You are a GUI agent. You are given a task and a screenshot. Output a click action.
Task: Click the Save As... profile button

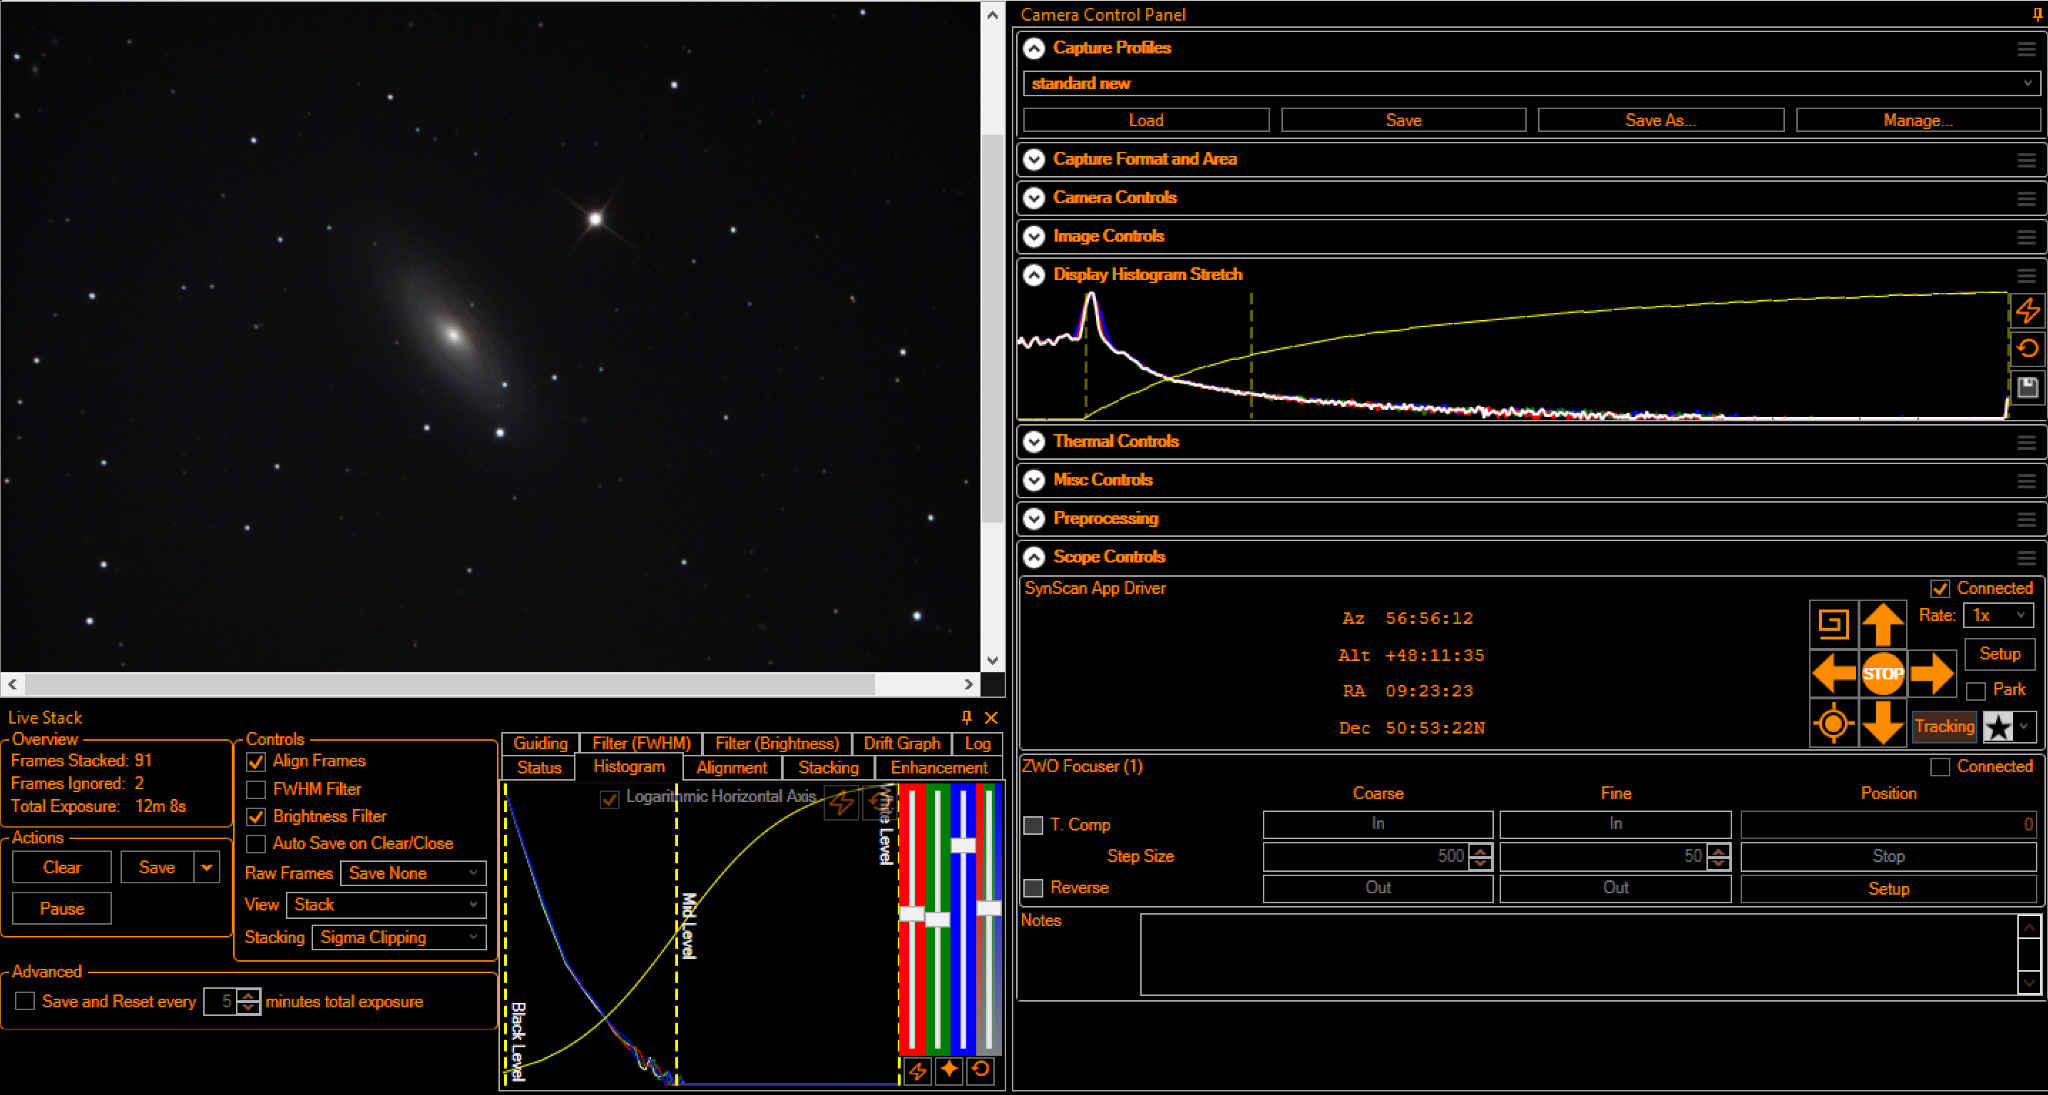tap(1660, 120)
